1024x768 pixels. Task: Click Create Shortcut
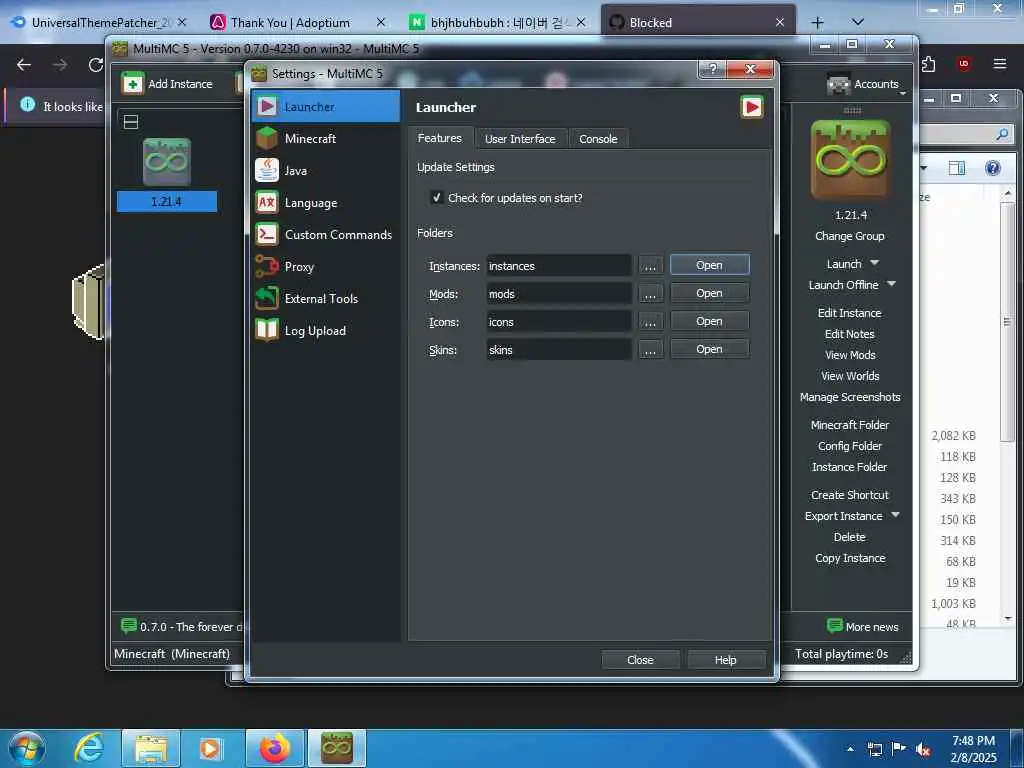(850, 494)
